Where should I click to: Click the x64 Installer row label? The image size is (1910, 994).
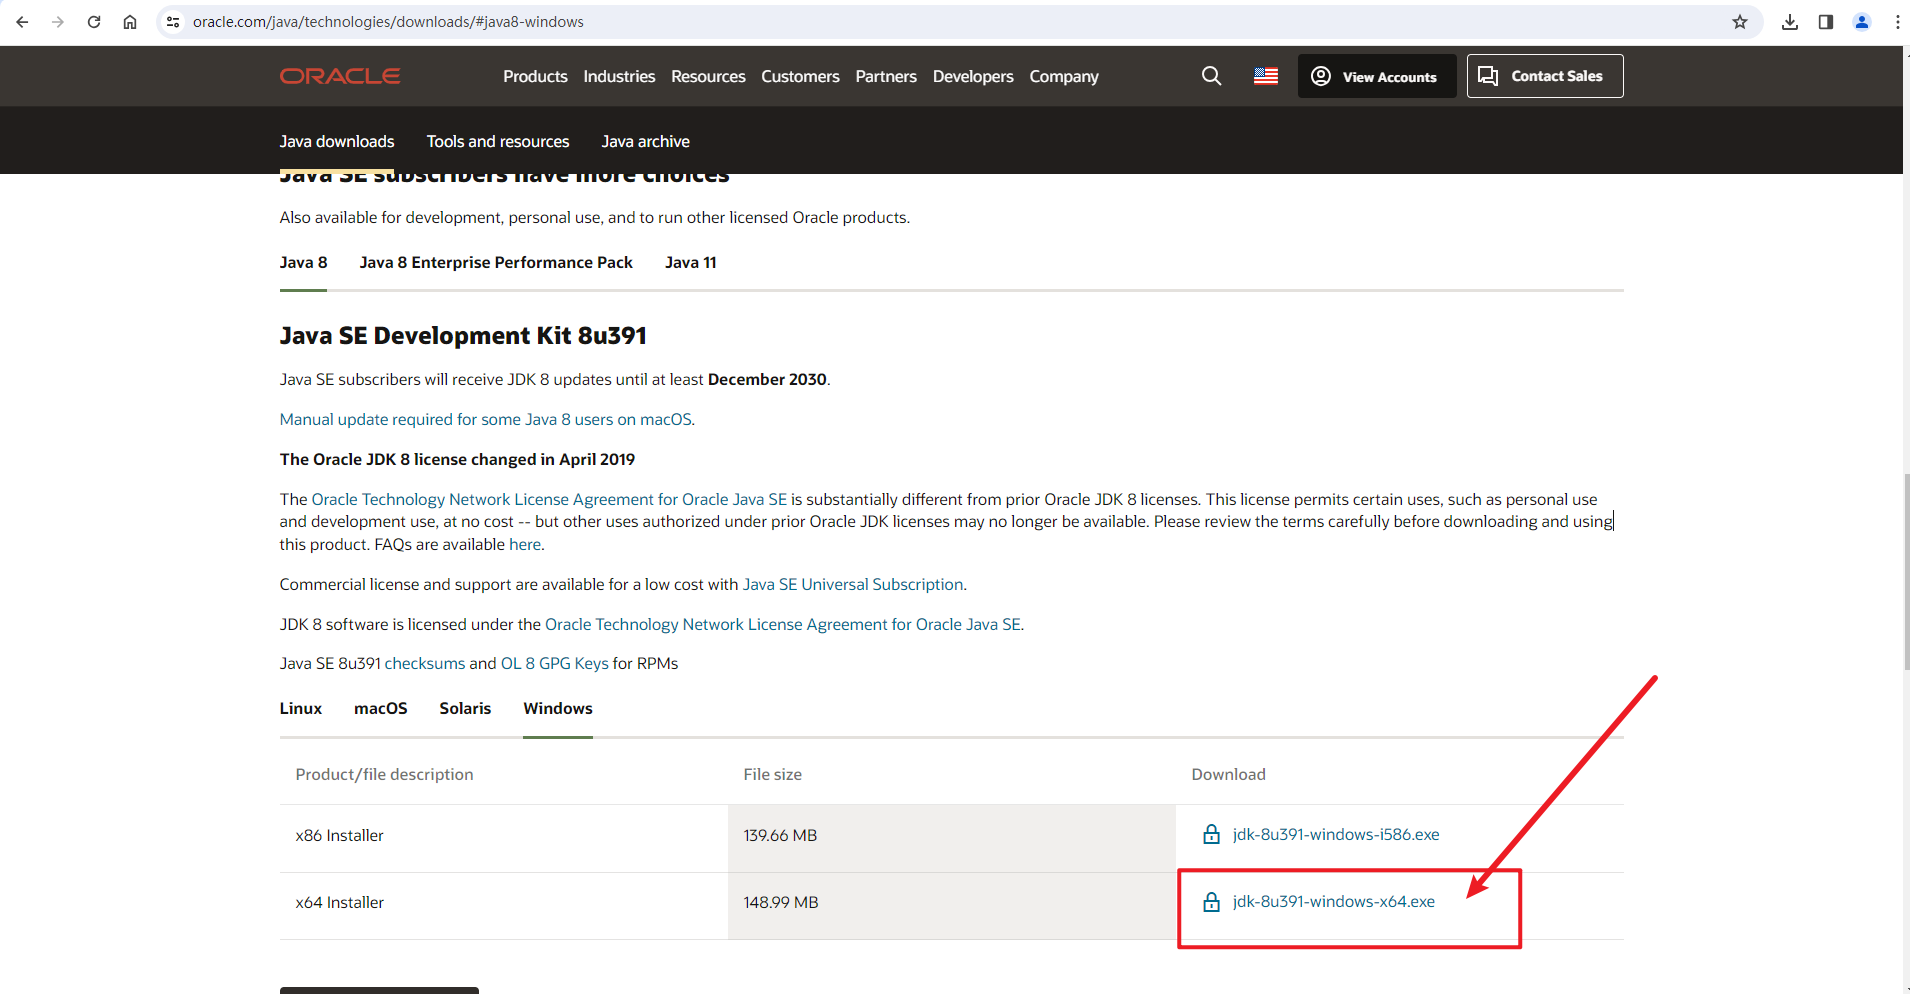coord(340,902)
